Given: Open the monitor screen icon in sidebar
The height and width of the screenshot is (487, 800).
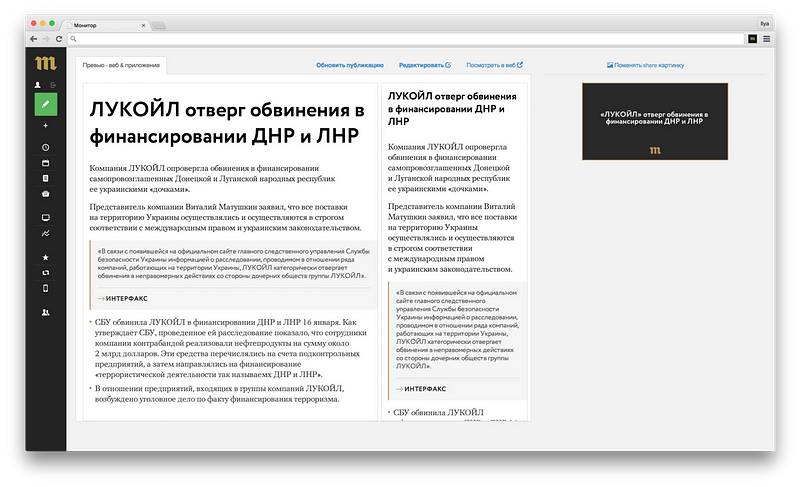Looking at the screenshot, I should (45, 218).
